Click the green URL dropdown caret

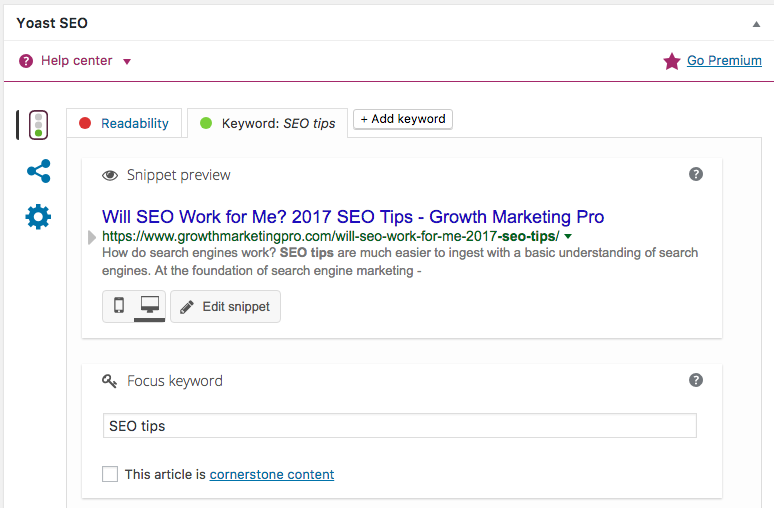[568, 236]
